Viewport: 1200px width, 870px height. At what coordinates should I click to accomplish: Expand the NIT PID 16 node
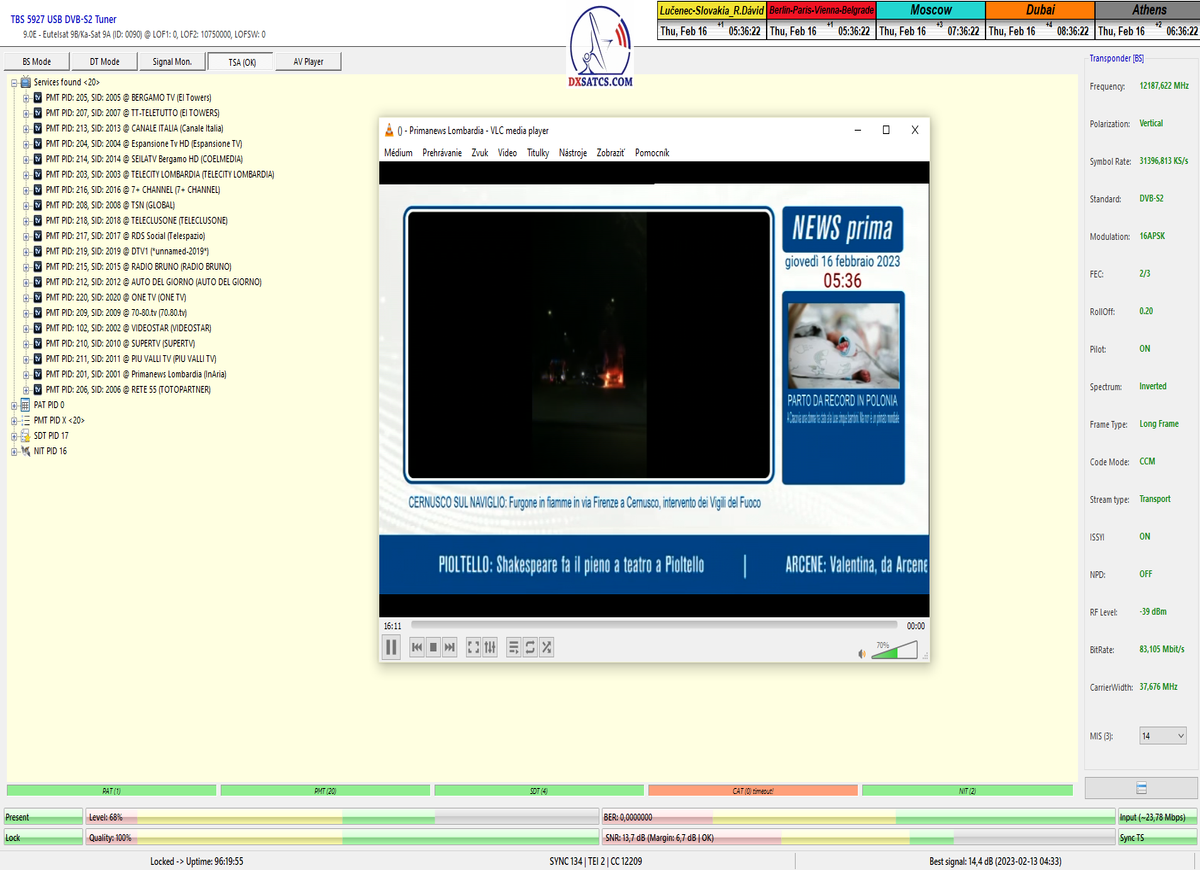[x=14, y=451]
